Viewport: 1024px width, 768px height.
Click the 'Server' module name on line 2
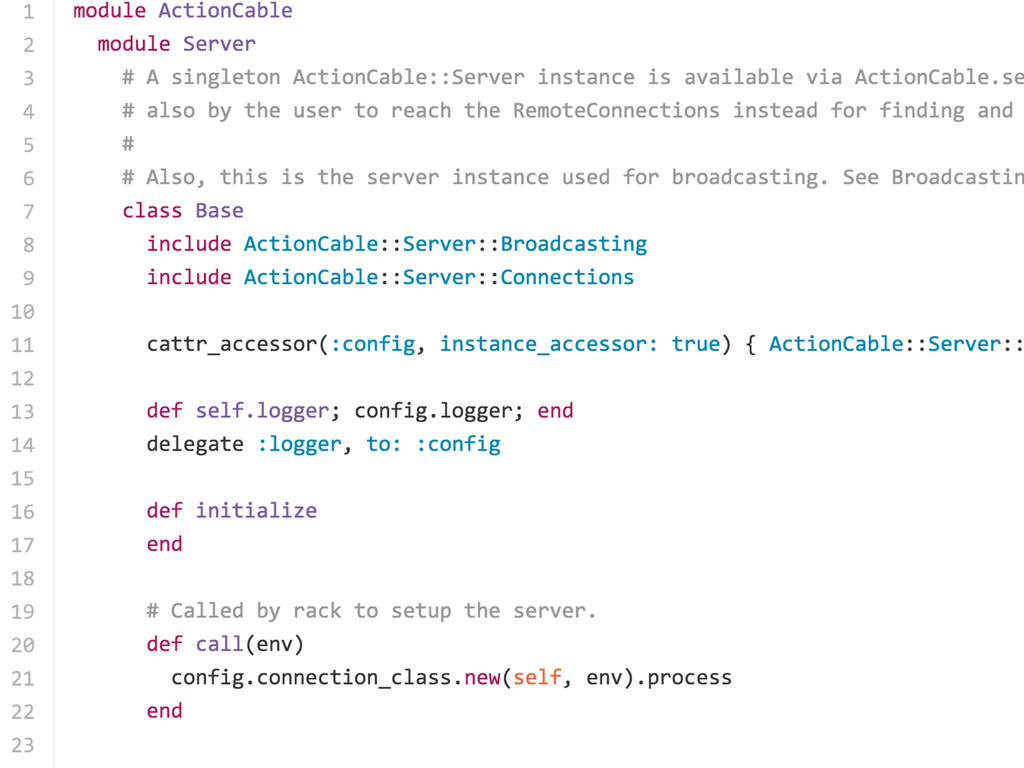(x=219, y=44)
